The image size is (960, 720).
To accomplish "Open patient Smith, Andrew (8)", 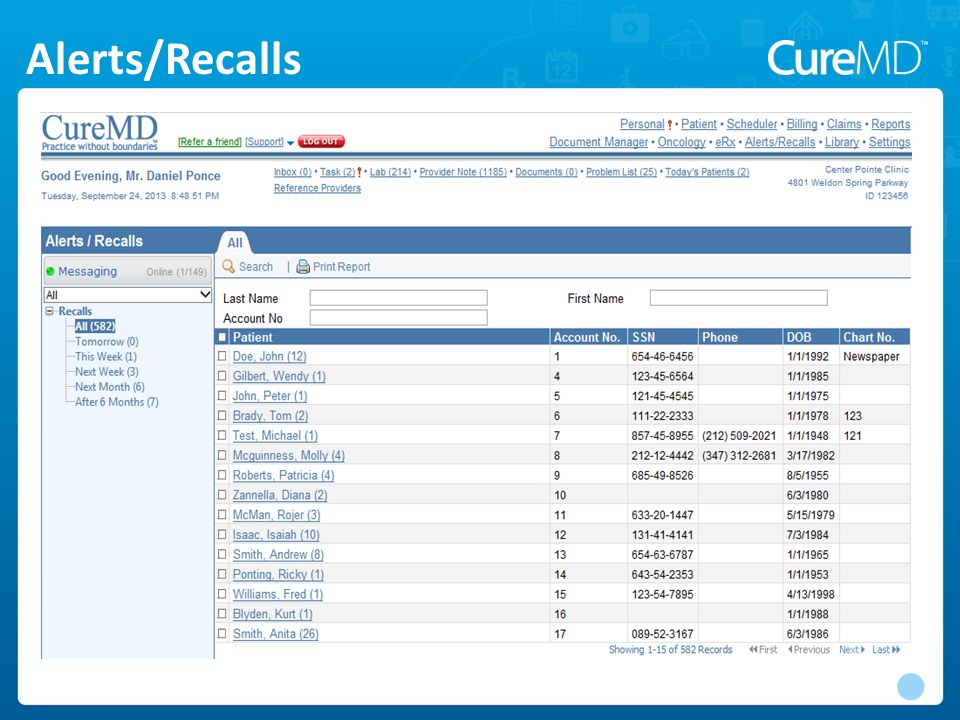I will pyautogui.click(x=278, y=555).
